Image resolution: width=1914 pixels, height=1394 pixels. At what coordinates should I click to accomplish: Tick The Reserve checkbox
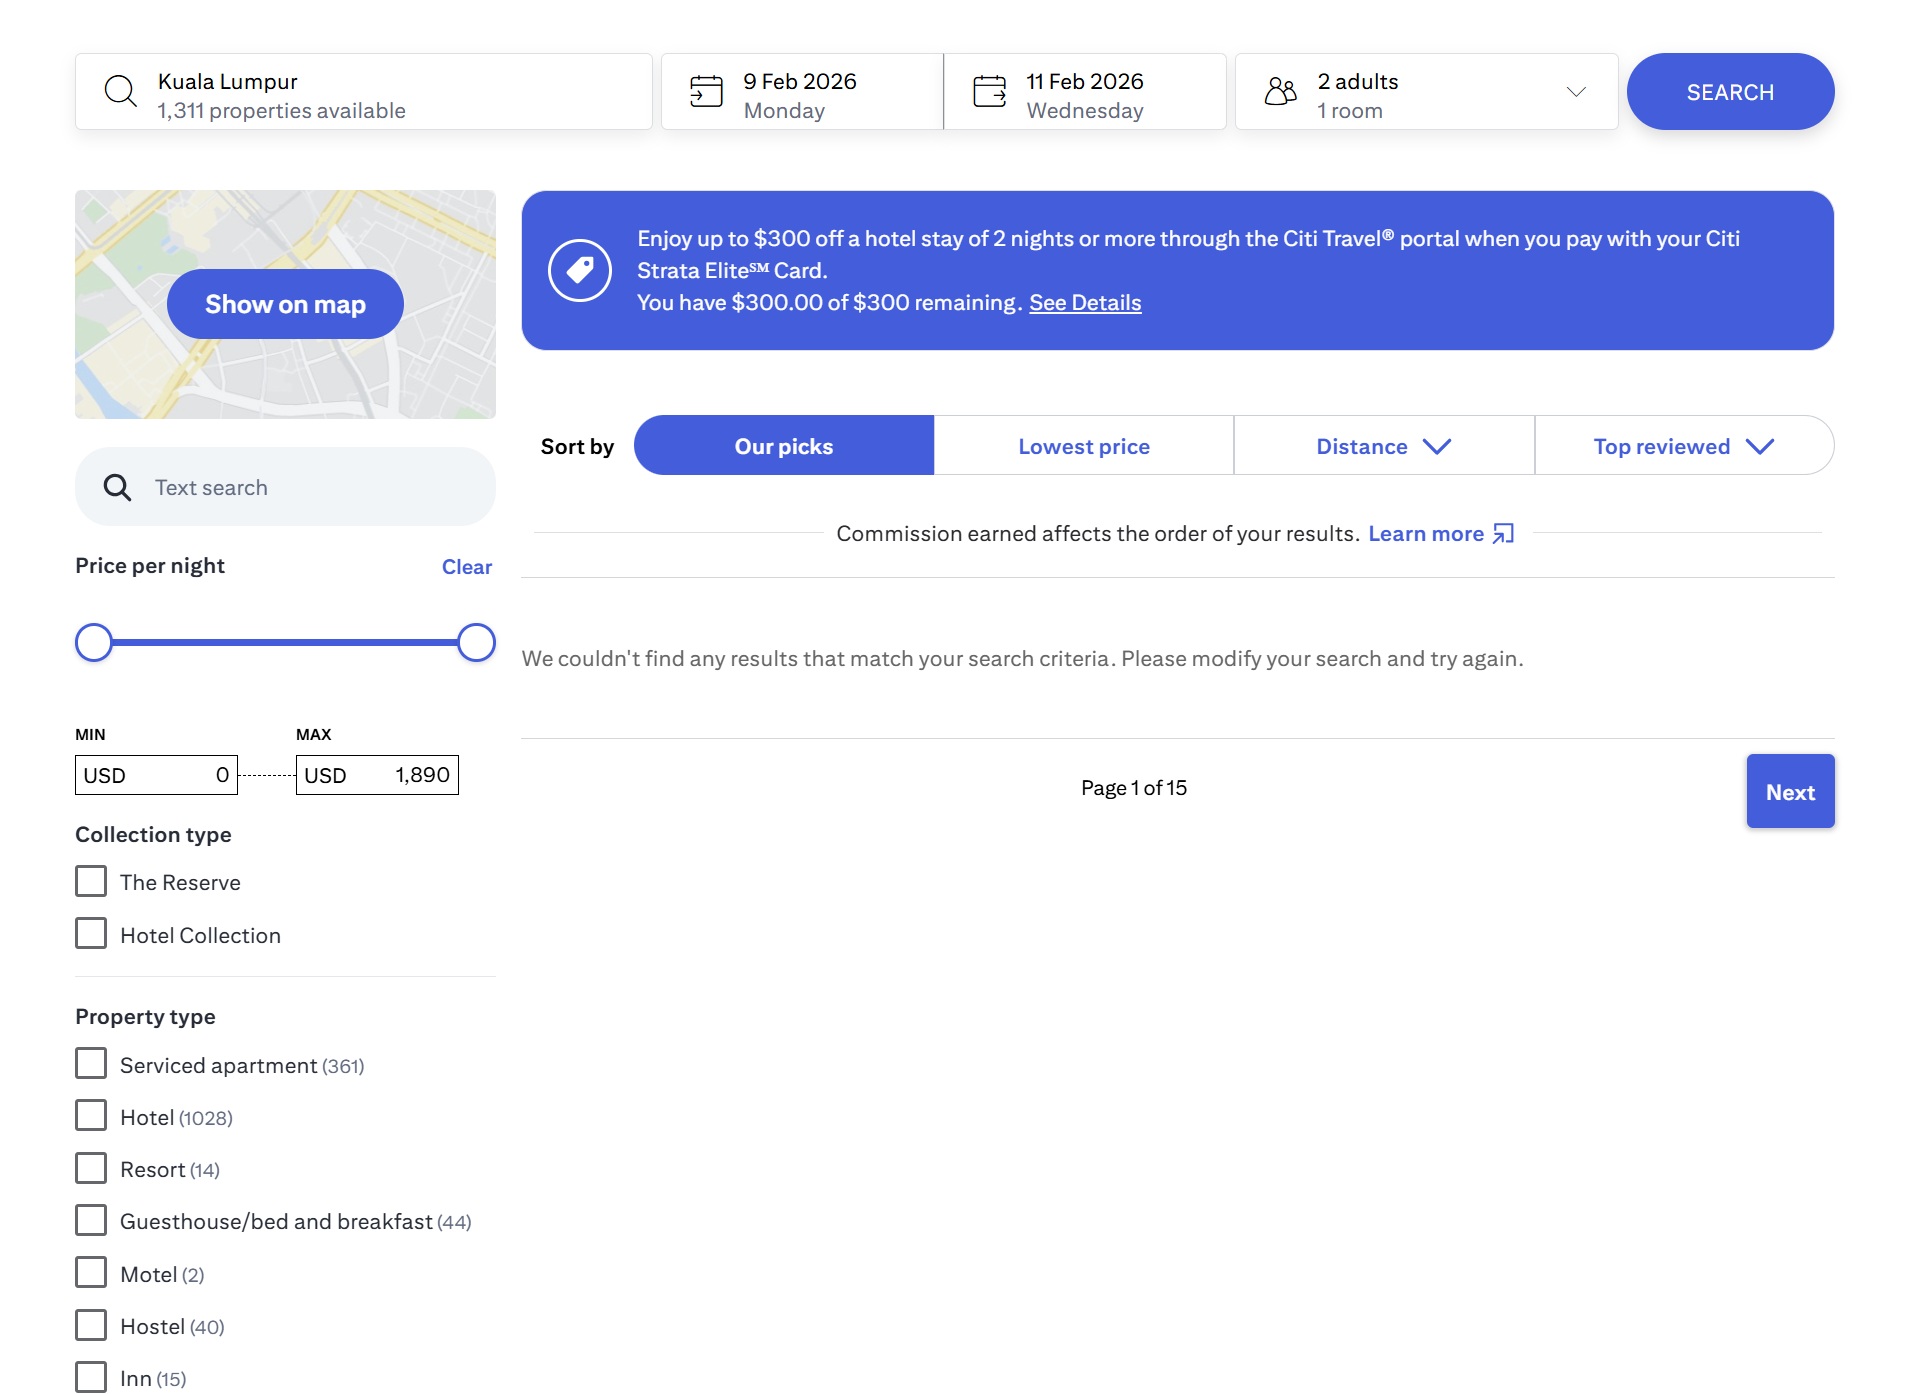click(x=91, y=882)
